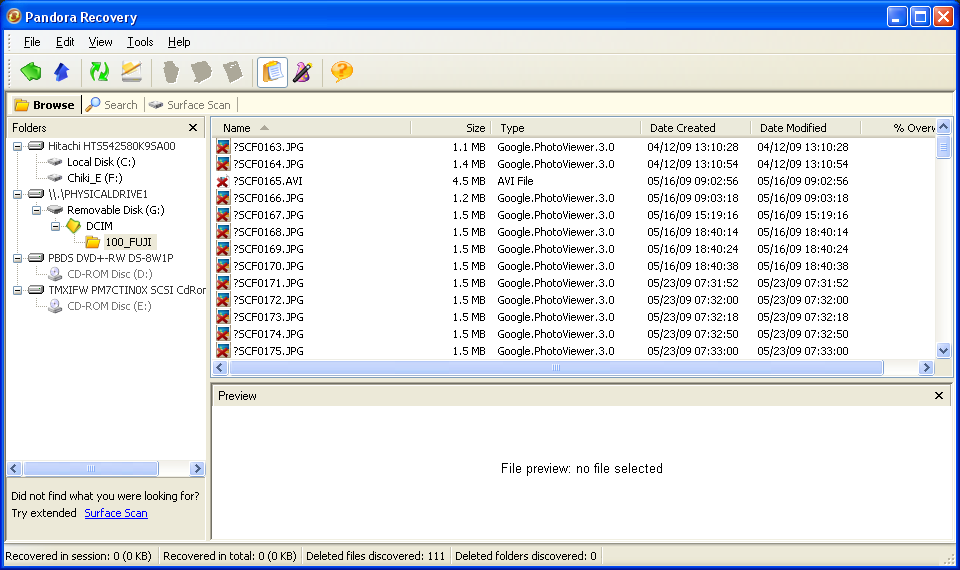The image size is (960, 570).
Task: Select the ?SCF0165.AVI file icon
Action: click(x=223, y=181)
